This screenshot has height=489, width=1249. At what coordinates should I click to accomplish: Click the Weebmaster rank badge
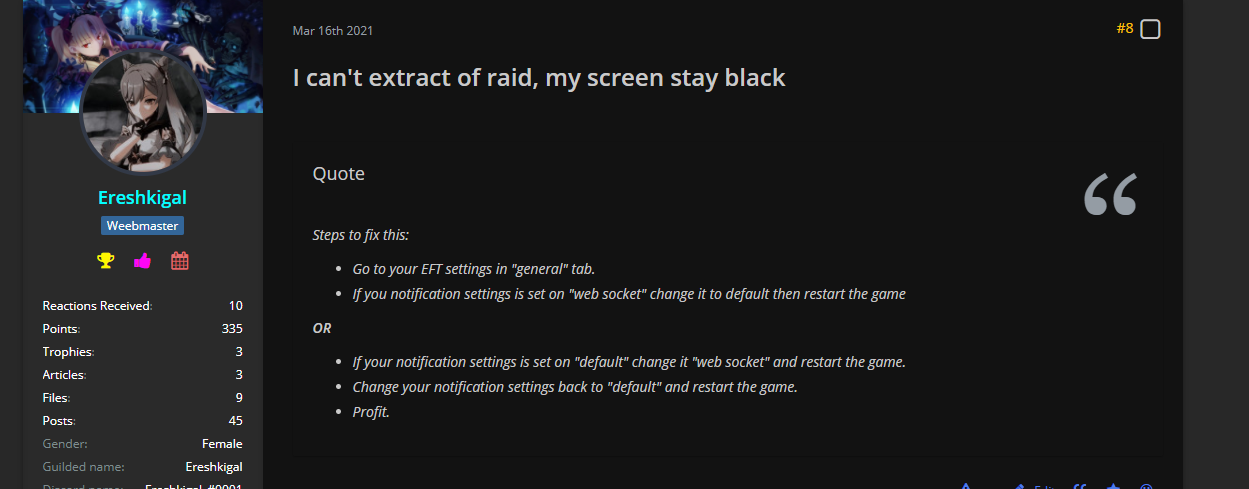coord(142,226)
